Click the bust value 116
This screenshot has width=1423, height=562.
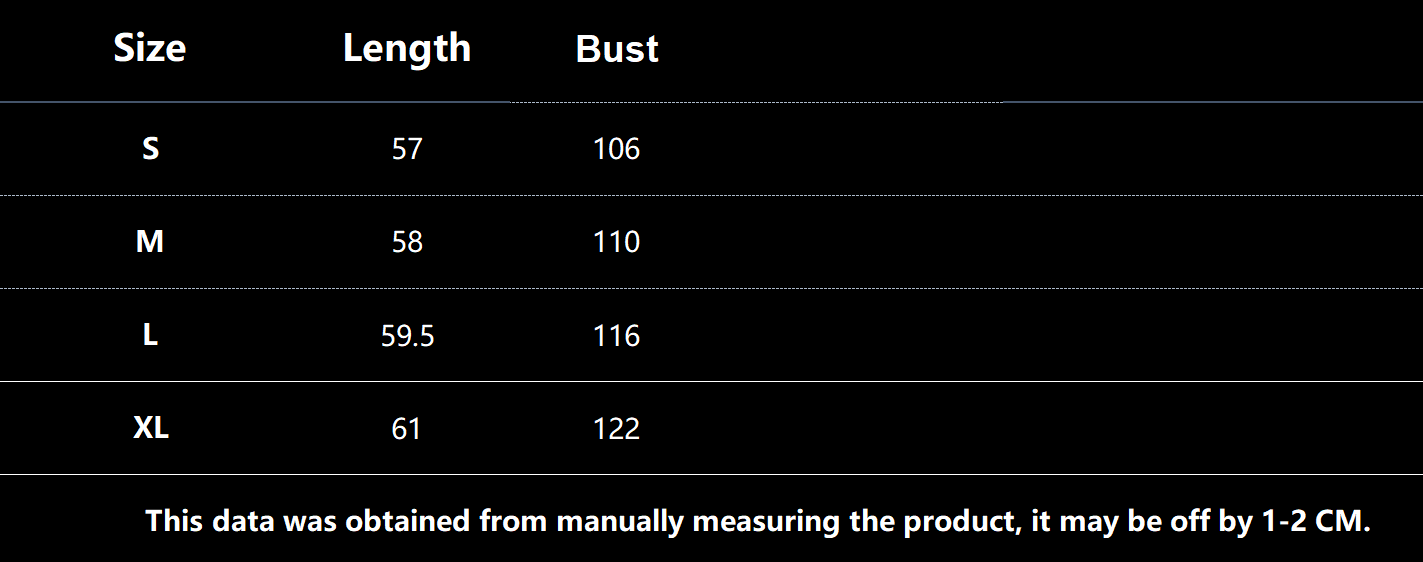pos(616,336)
